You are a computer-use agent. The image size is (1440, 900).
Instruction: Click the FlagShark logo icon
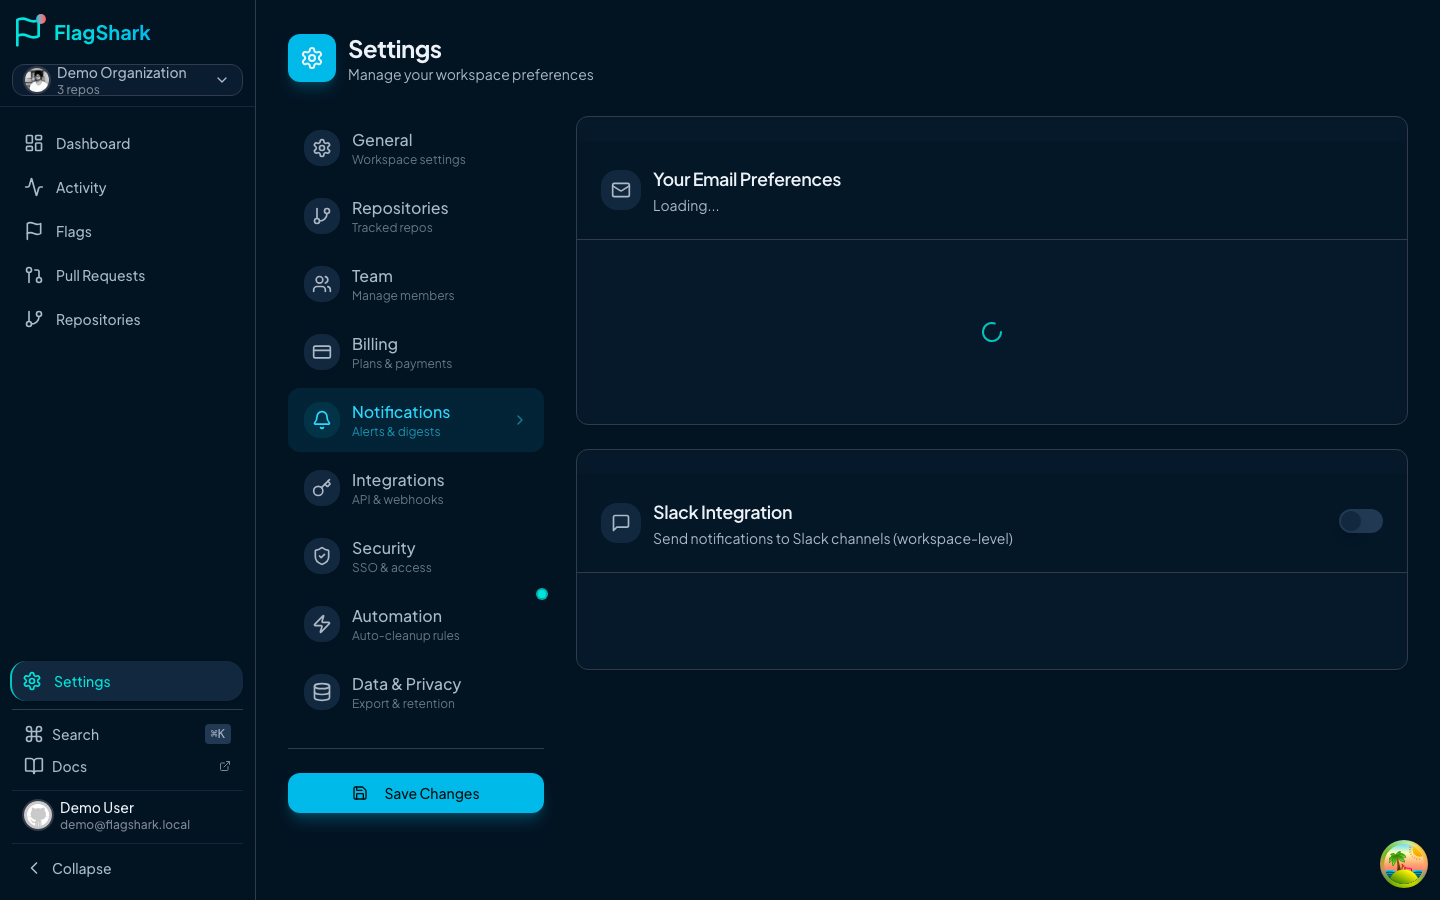click(x=30, y=31)
